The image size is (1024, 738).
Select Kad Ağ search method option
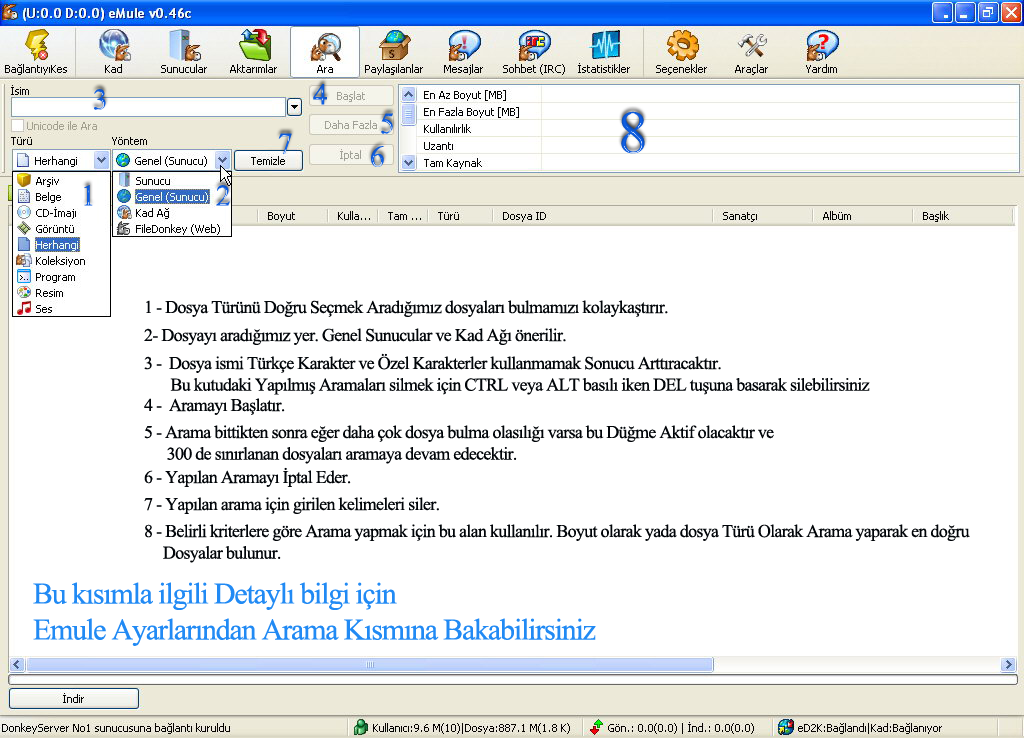coord(172,213)
